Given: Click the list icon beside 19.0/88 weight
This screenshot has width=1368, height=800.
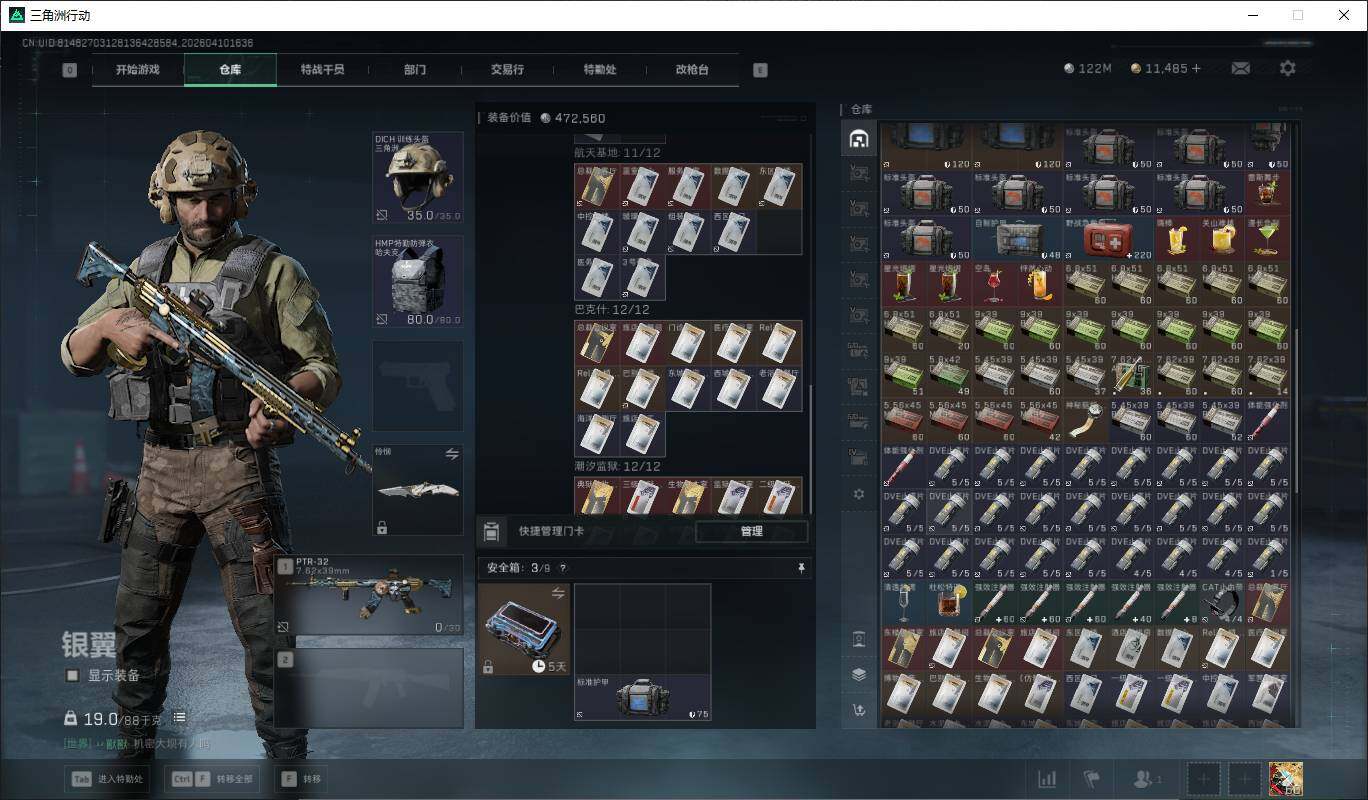Looking at the screenshot, I should coord(179,717).
